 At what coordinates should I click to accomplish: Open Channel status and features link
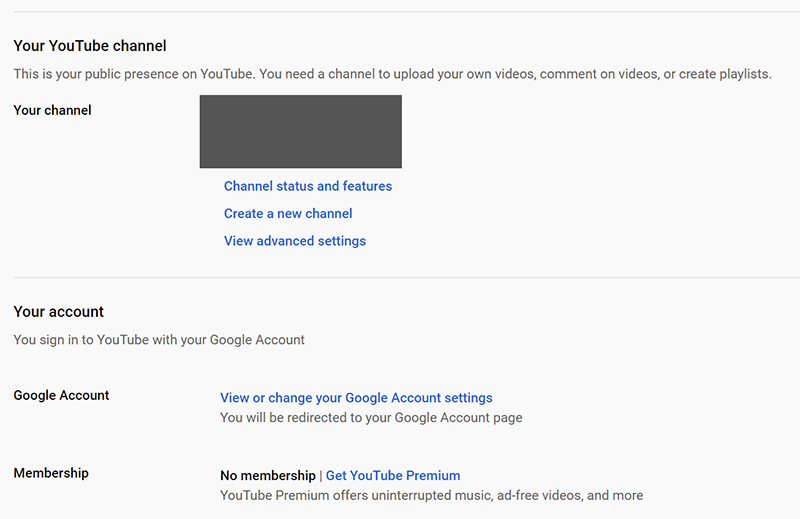click(x=308, y=186)
